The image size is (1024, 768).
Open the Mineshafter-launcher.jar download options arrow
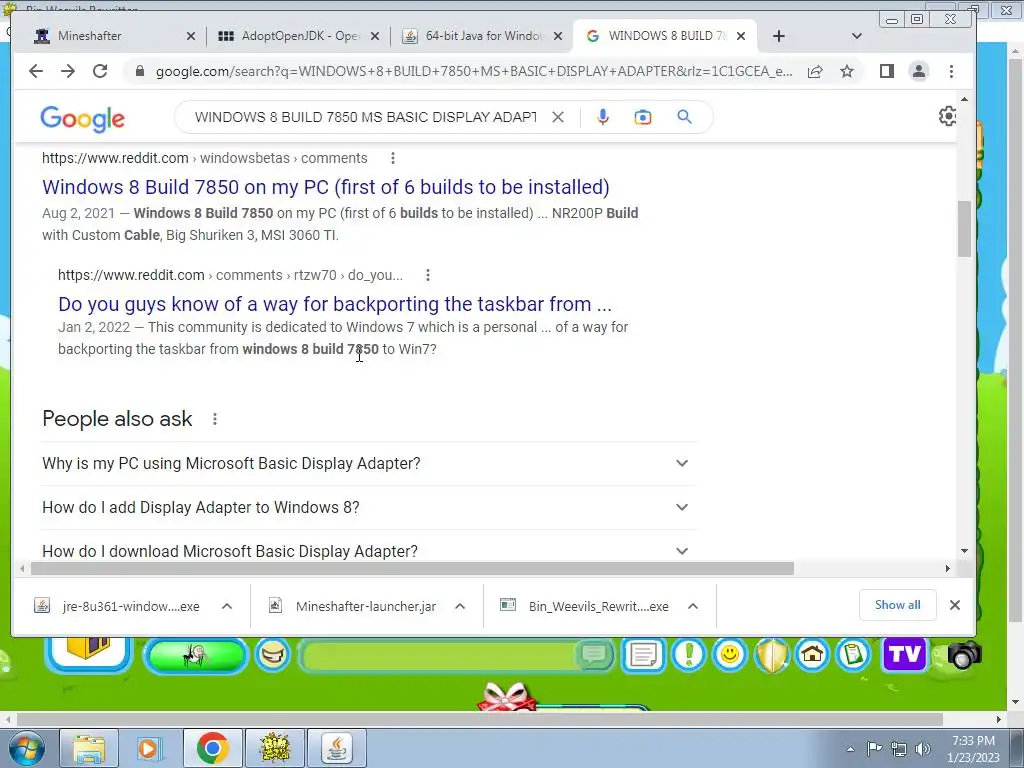point(460,606)
